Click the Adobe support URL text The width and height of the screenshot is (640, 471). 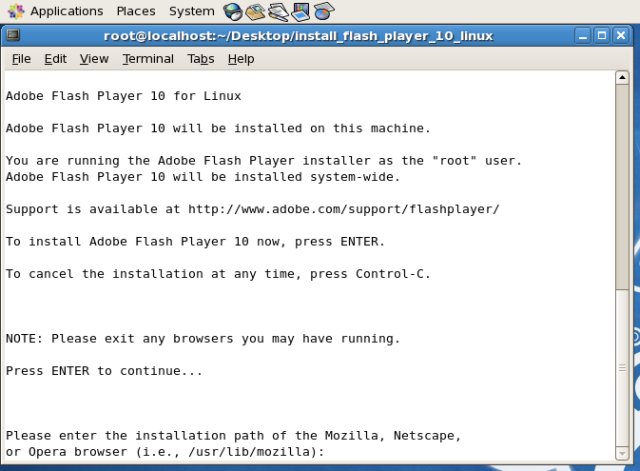pyautogui.click(x=344, y=209)
